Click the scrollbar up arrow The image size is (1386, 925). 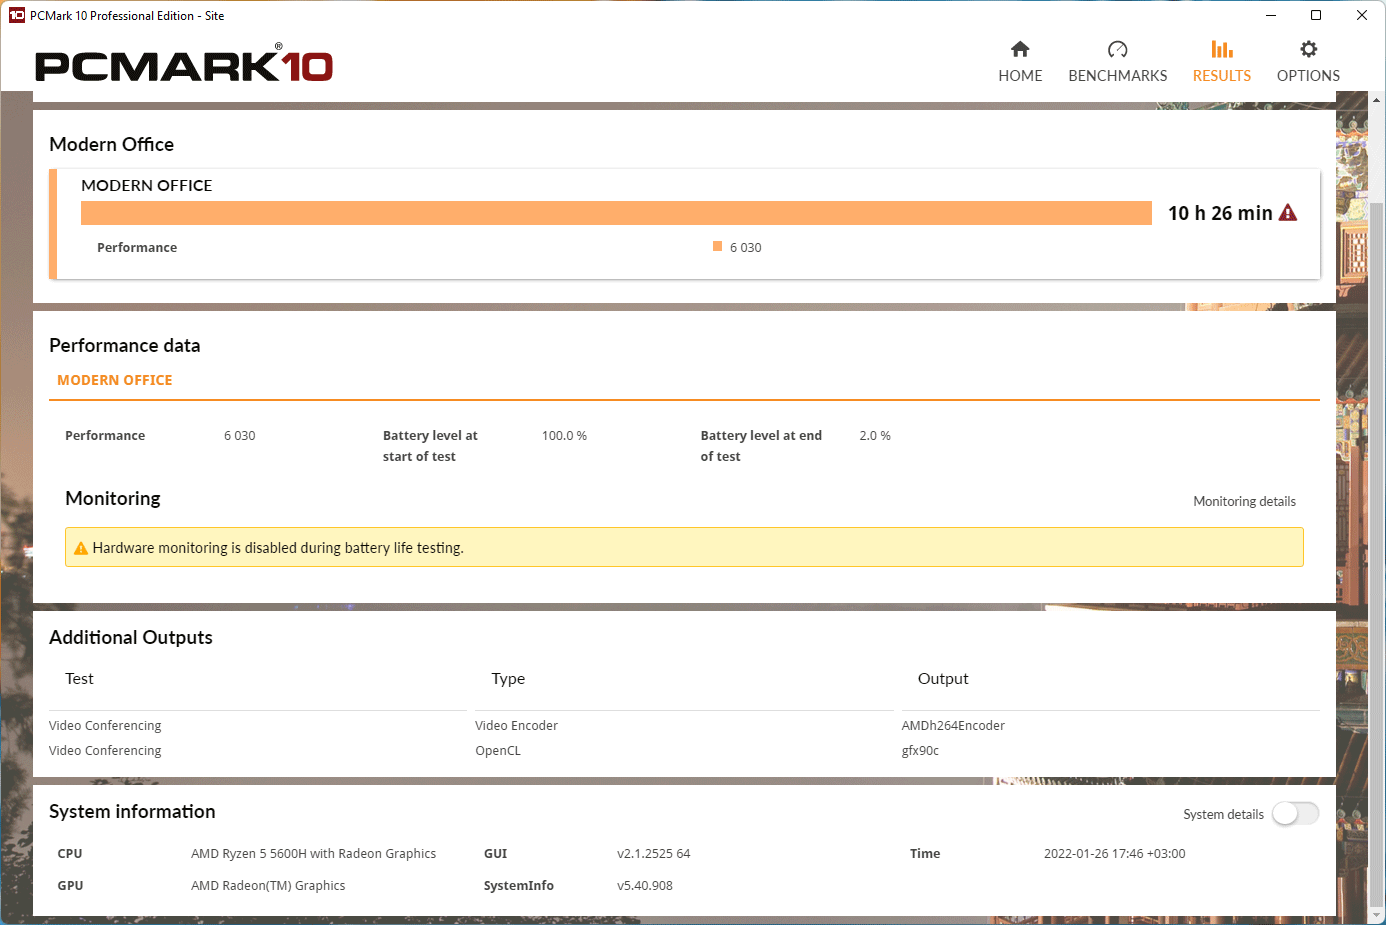tap(1376, 100)
